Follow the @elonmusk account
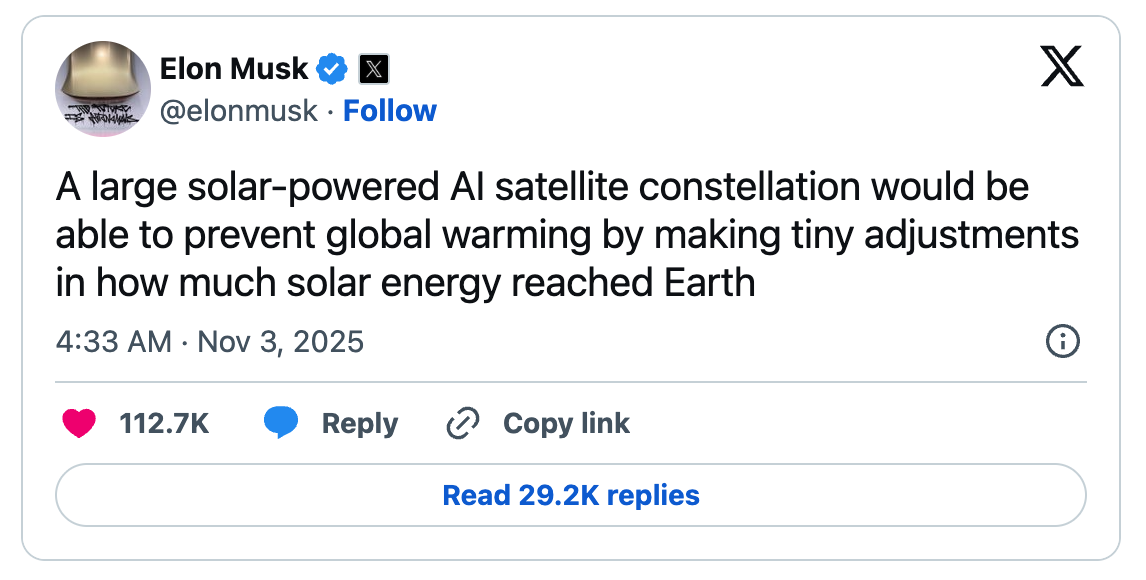 (390, 111)
